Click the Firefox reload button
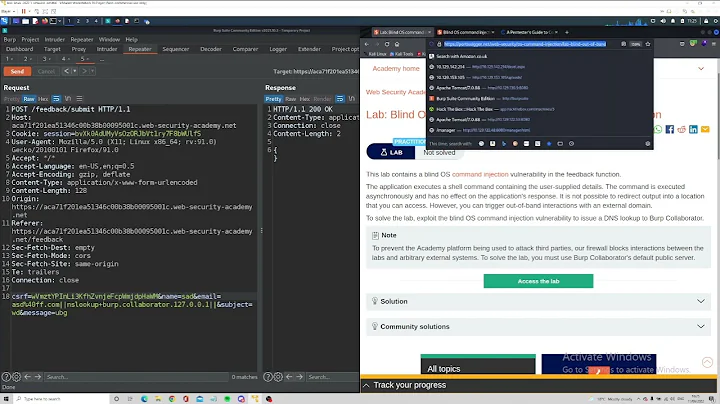 tap(387, 44)
